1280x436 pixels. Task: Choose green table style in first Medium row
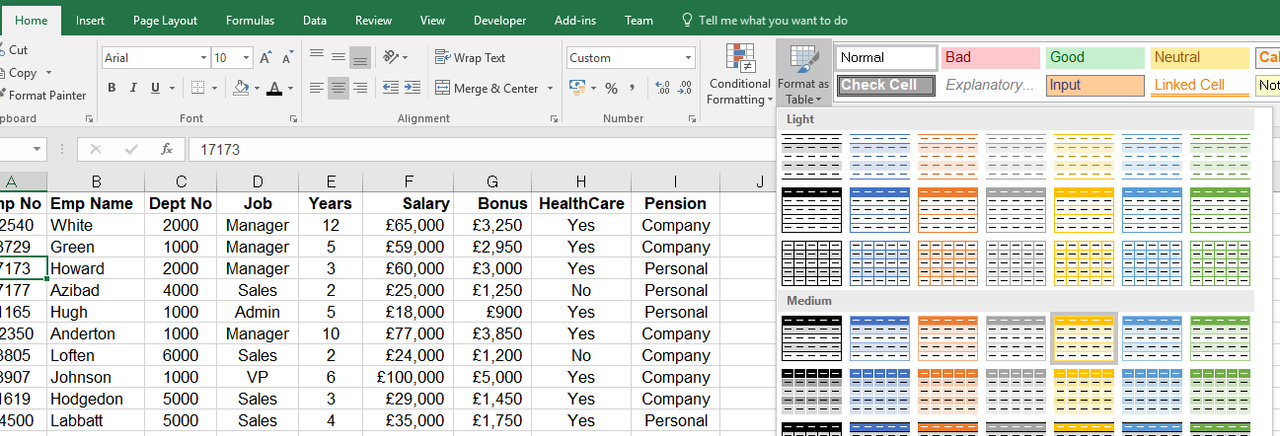1220,338
